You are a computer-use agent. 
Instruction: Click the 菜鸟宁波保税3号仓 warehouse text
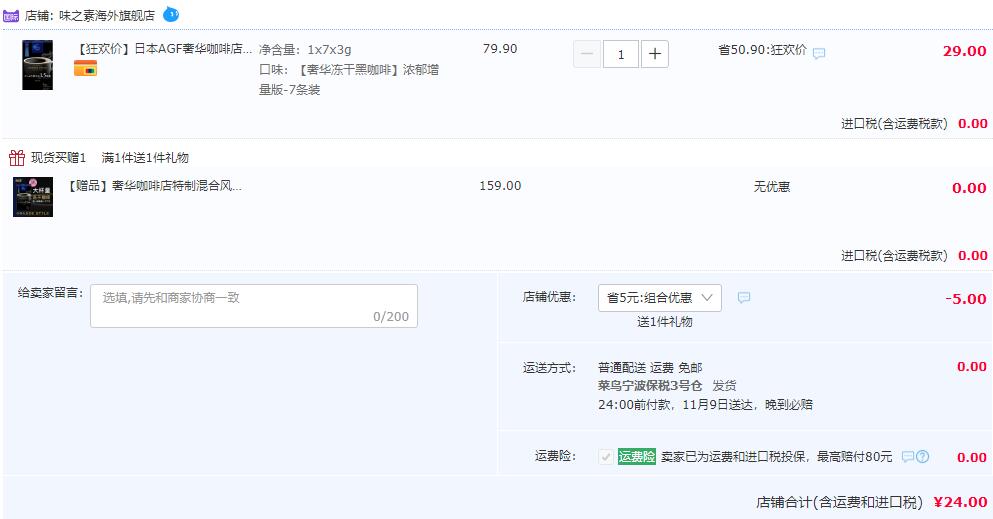(x=650, y=385)
